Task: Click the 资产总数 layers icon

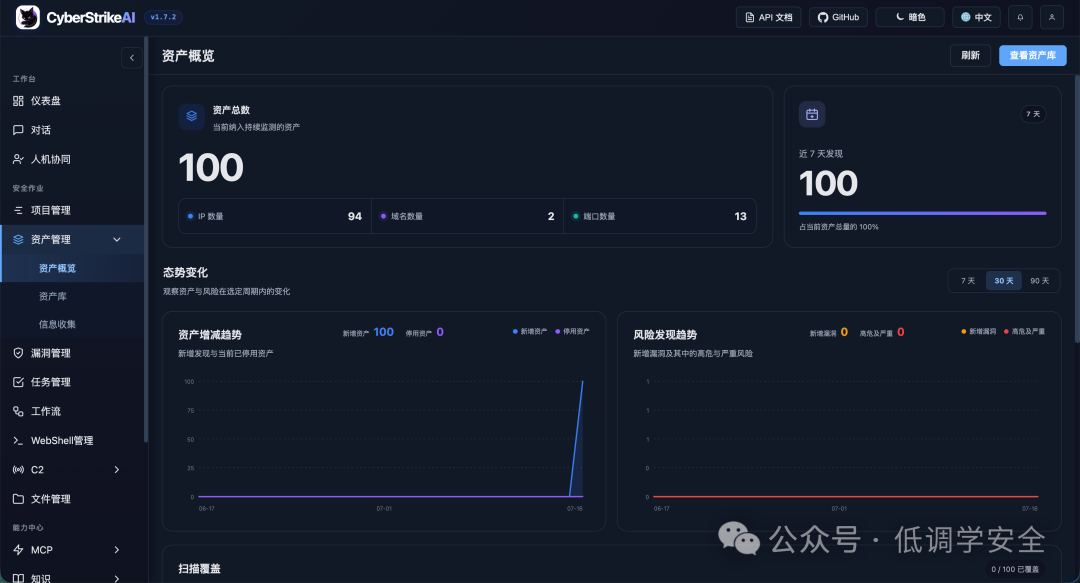Action: (191, 116)
